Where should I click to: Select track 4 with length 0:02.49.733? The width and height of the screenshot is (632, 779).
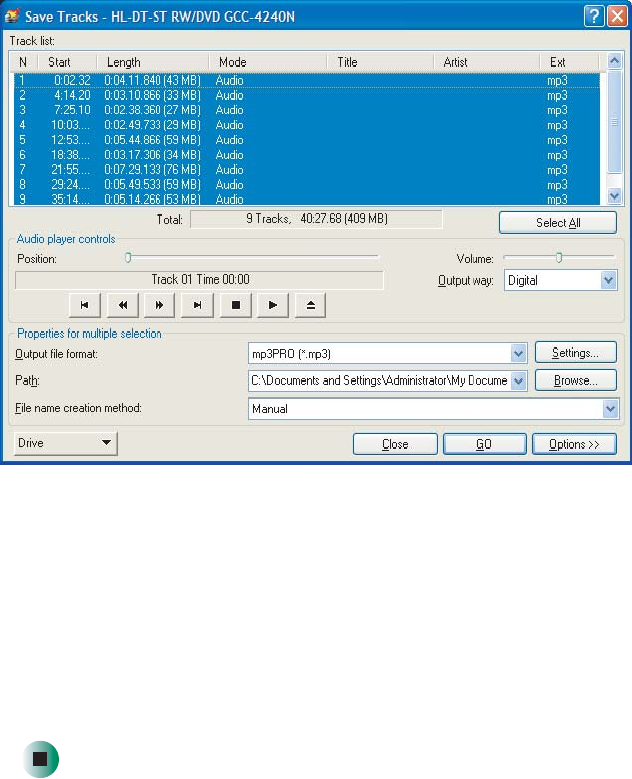point(307,125)
